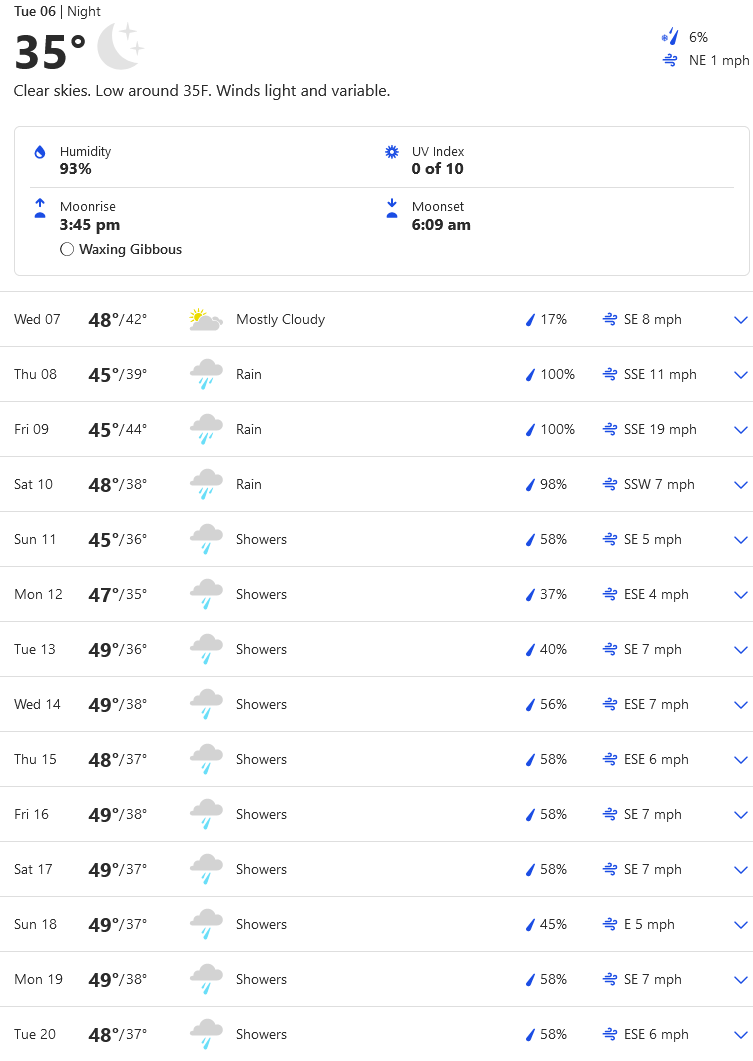Select the Mon 12 date label
This screenshot has height=1061, width=753.
click(38, 595)
